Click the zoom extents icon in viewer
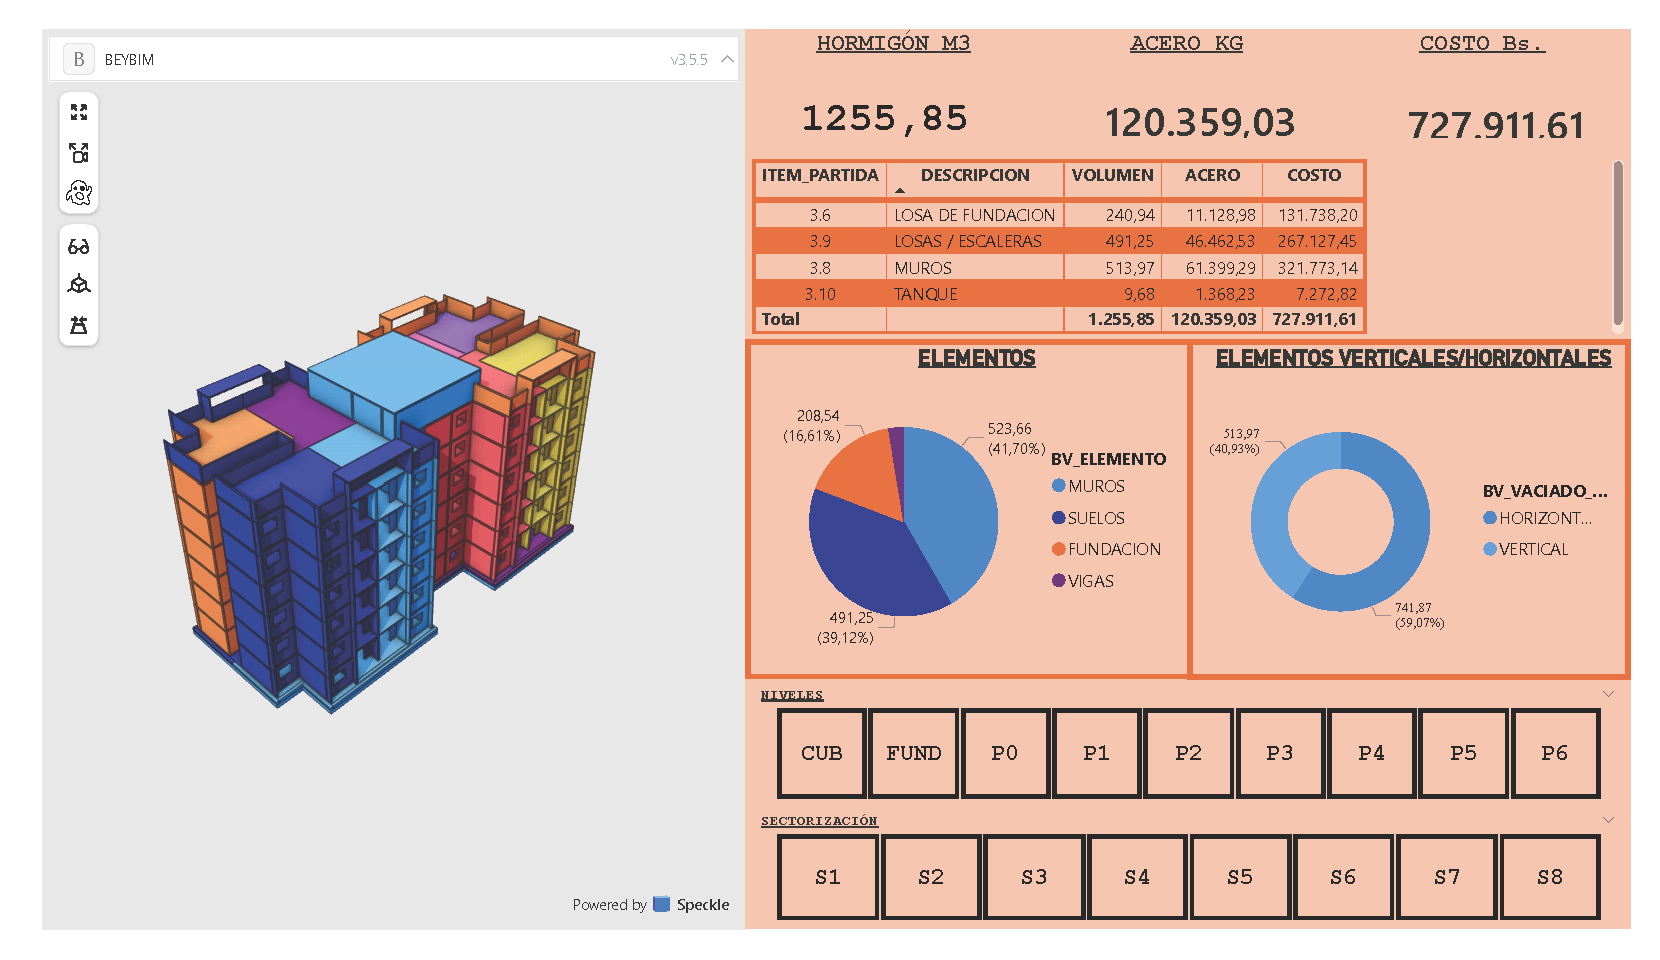The width and height of the screenshot is (1660, 960). coord(79,112)
